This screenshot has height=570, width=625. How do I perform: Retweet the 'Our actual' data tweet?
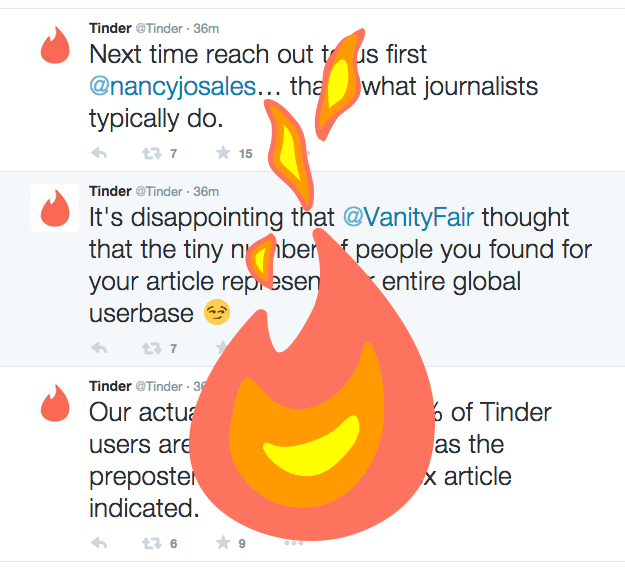pos(152,542)
